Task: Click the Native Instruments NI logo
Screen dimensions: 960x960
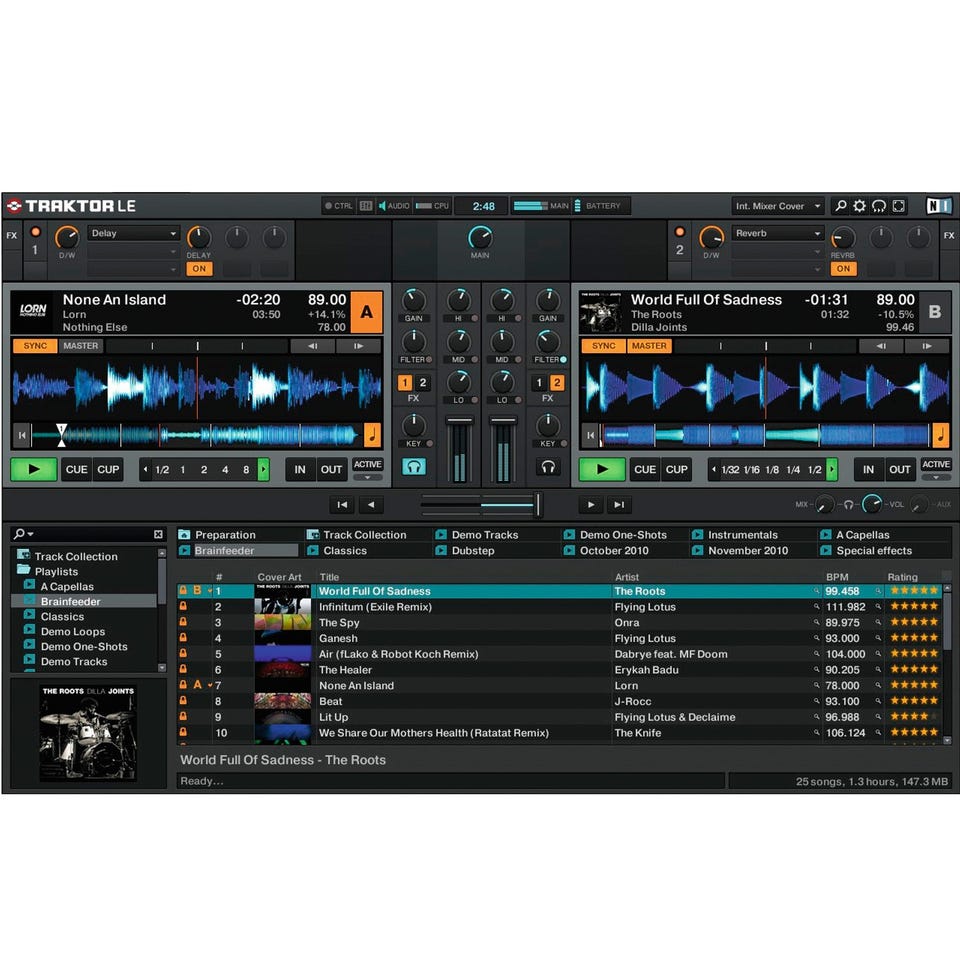Action: [939, 206]
